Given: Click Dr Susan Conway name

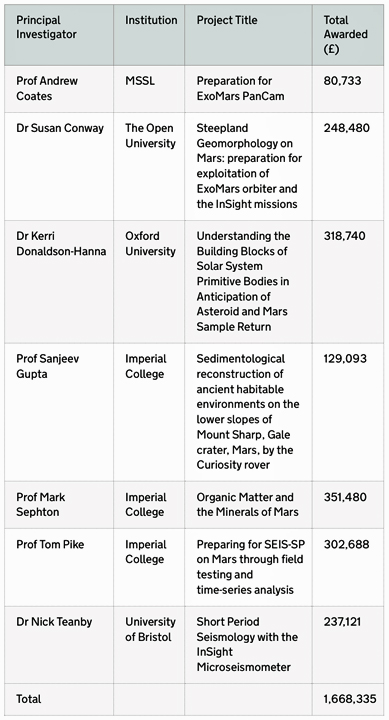Looking at the screenshot, I should [x=60, y=128].
